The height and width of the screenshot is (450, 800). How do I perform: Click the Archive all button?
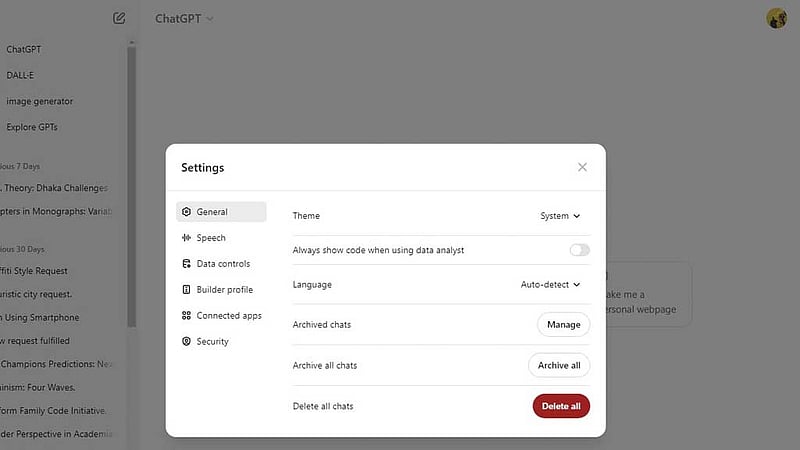tap(559, 365)
